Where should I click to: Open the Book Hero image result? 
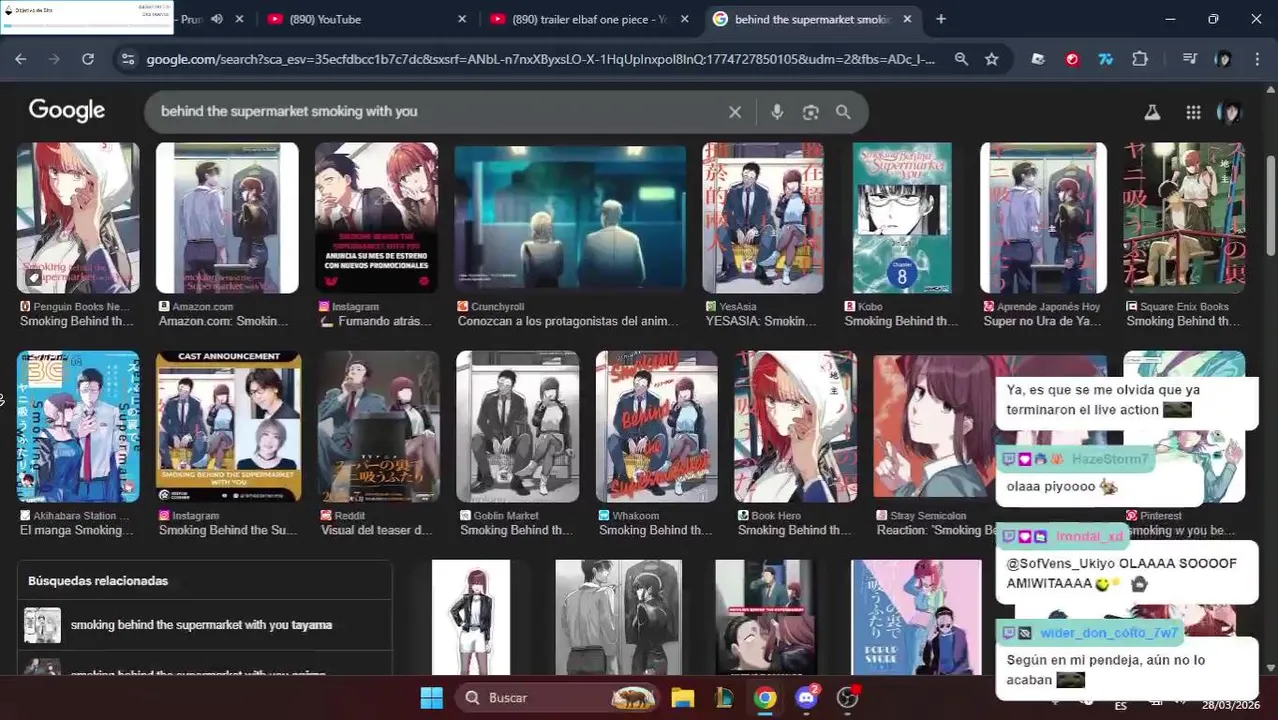click(795, 427)
